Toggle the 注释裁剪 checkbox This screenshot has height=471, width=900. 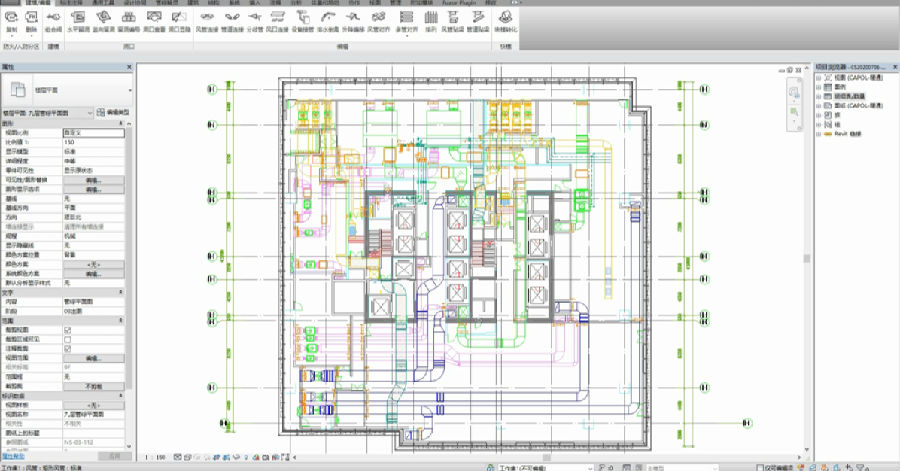[x=67, y=348]
